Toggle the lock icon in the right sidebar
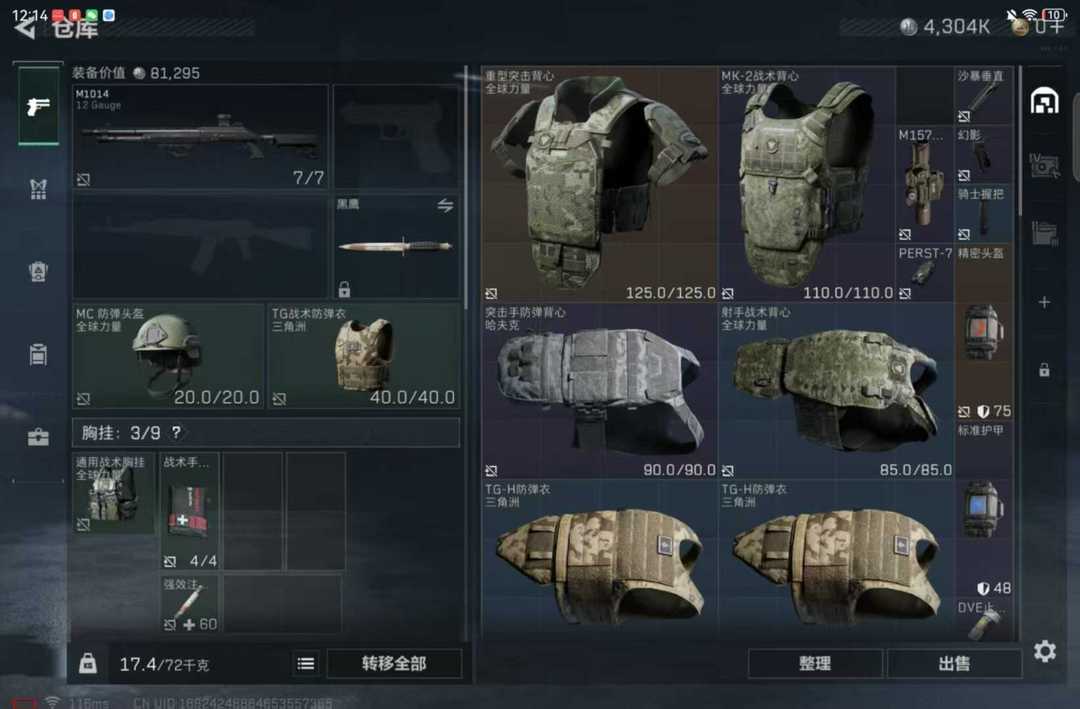 pos(1044,370)
